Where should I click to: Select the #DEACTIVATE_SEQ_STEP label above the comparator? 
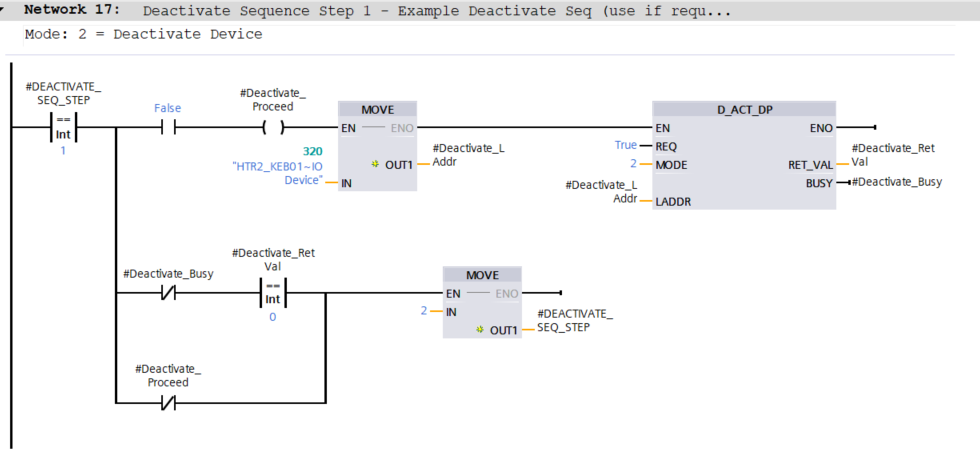(63, 93)
